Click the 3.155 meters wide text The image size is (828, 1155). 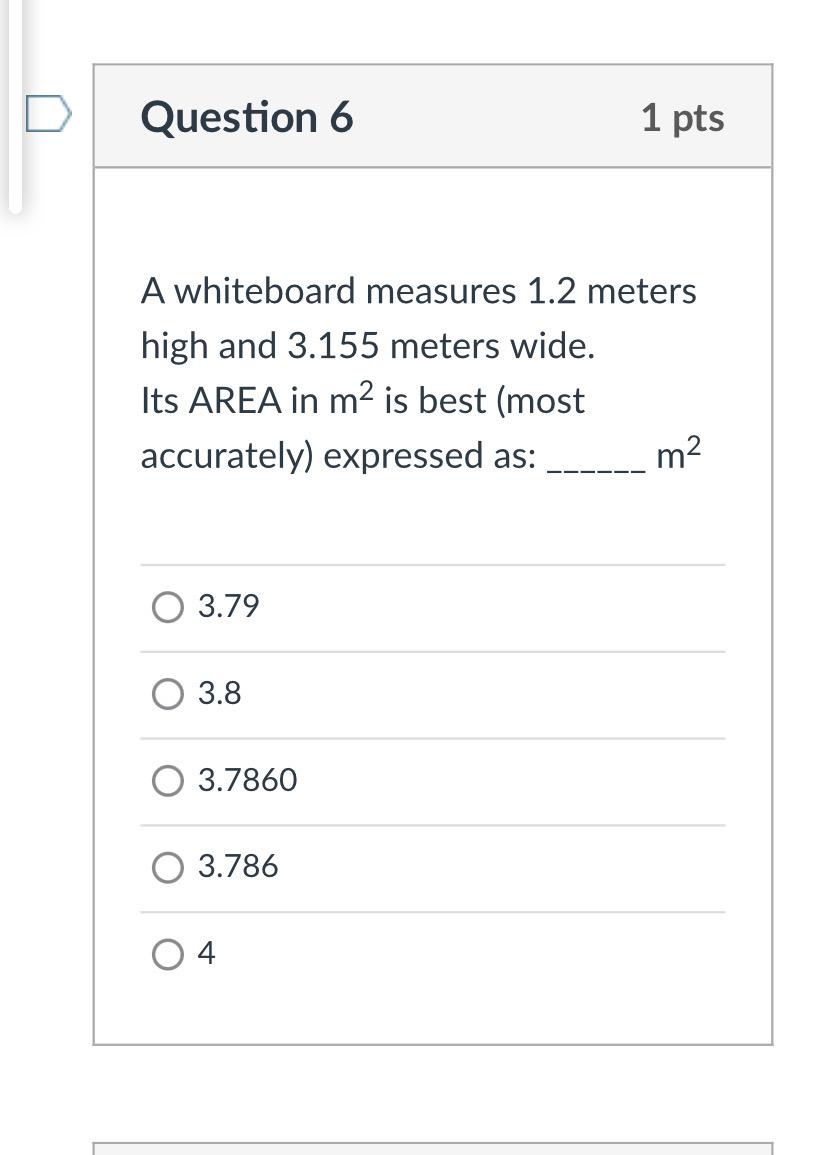click(x=441, y=345)
